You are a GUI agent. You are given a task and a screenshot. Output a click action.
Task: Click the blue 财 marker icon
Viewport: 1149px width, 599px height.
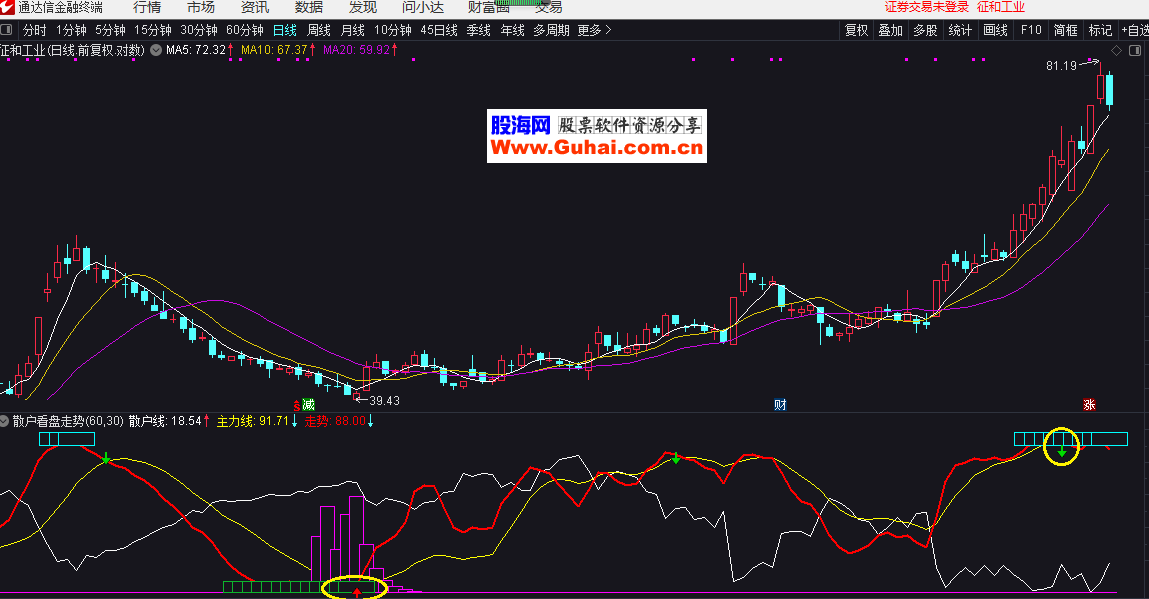coord(781,405)
